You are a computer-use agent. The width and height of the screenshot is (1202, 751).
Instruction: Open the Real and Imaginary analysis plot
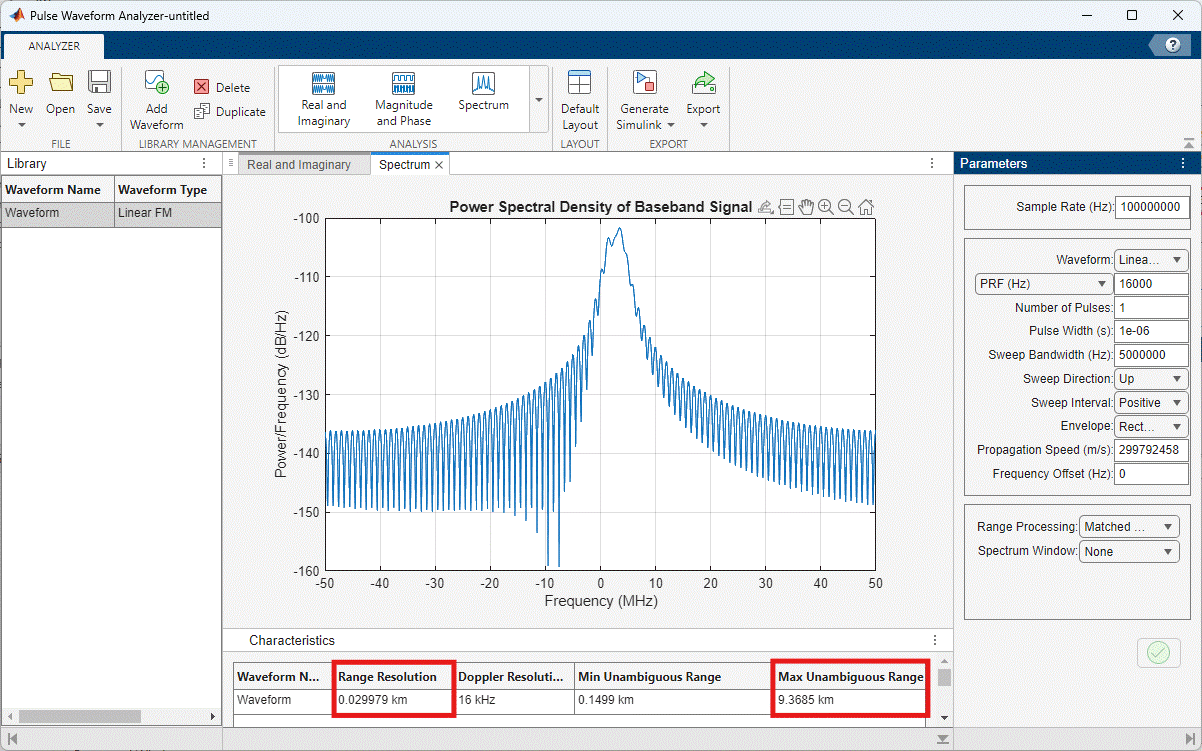(323, 99)
